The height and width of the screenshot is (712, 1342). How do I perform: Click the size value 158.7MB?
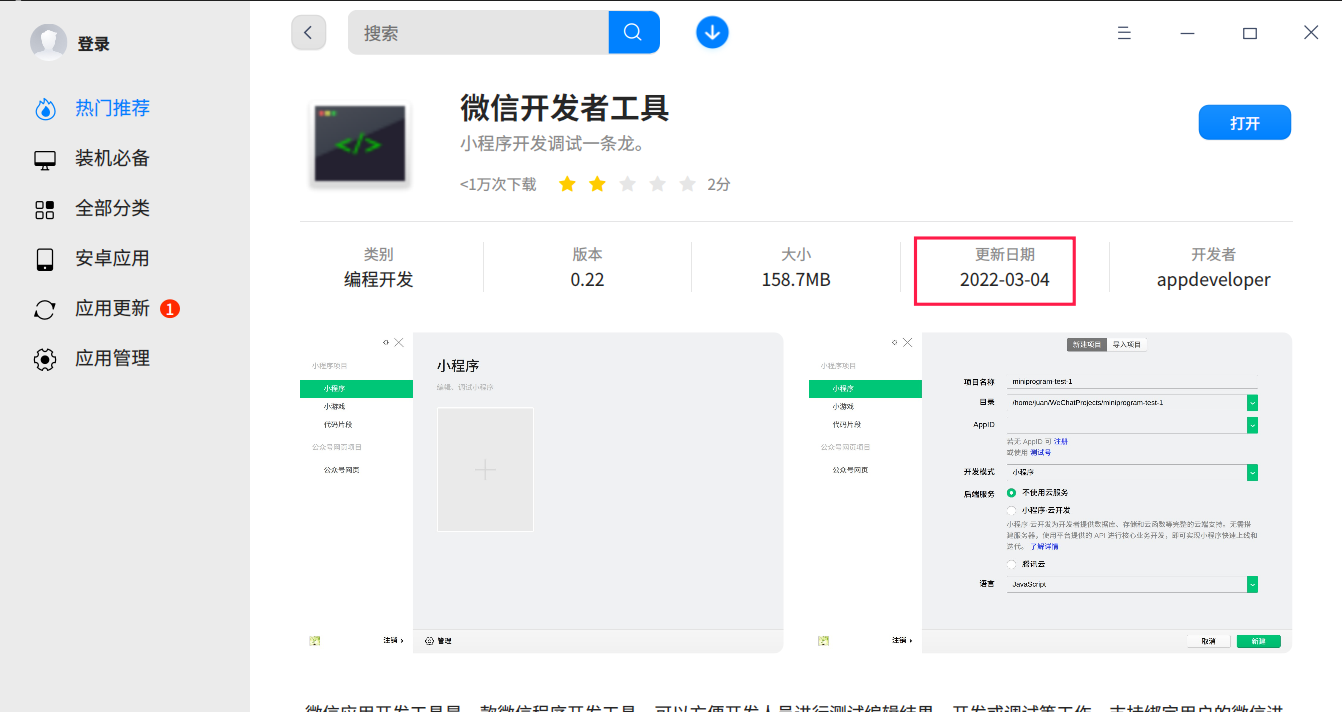pos(796,280)
